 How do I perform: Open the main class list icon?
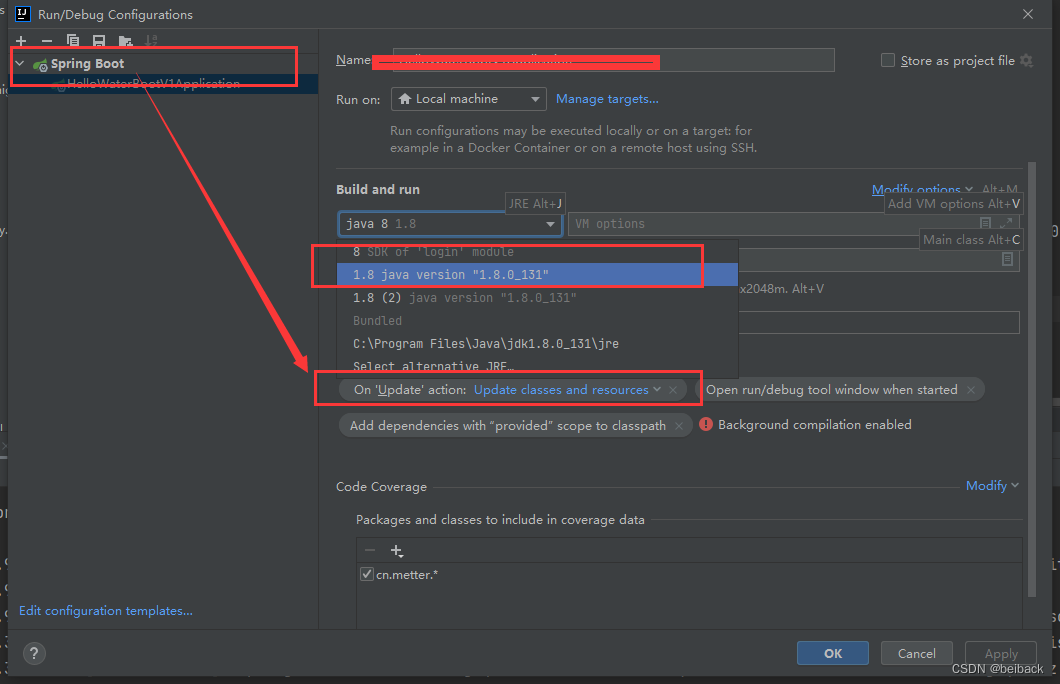(1007, 260)
